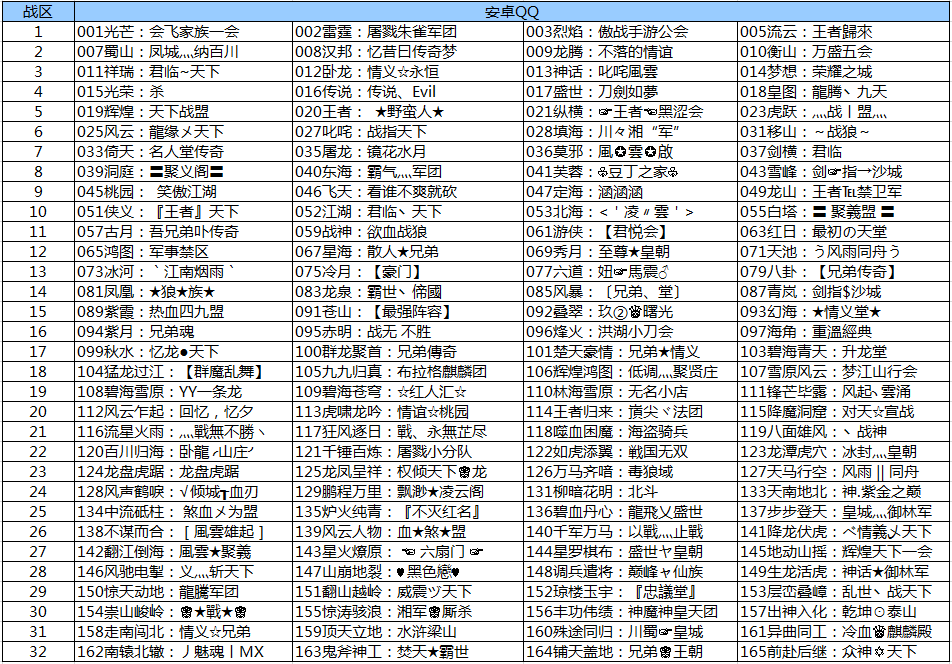Click cell 103碧海青天：升龙堂
The height and width of the screenshot is (664, 952).
[843, 352]
